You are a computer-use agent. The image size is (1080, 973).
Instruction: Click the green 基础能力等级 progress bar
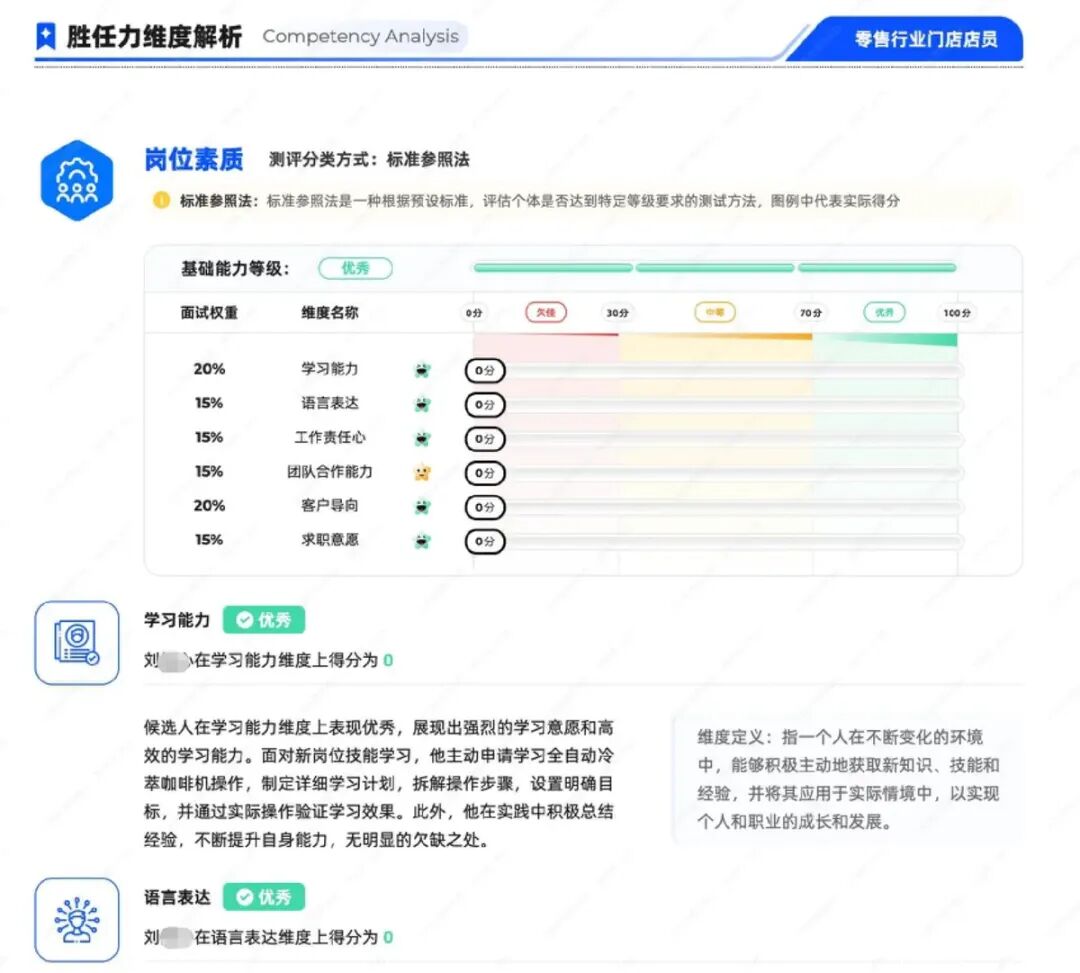[x=714, y=268]
